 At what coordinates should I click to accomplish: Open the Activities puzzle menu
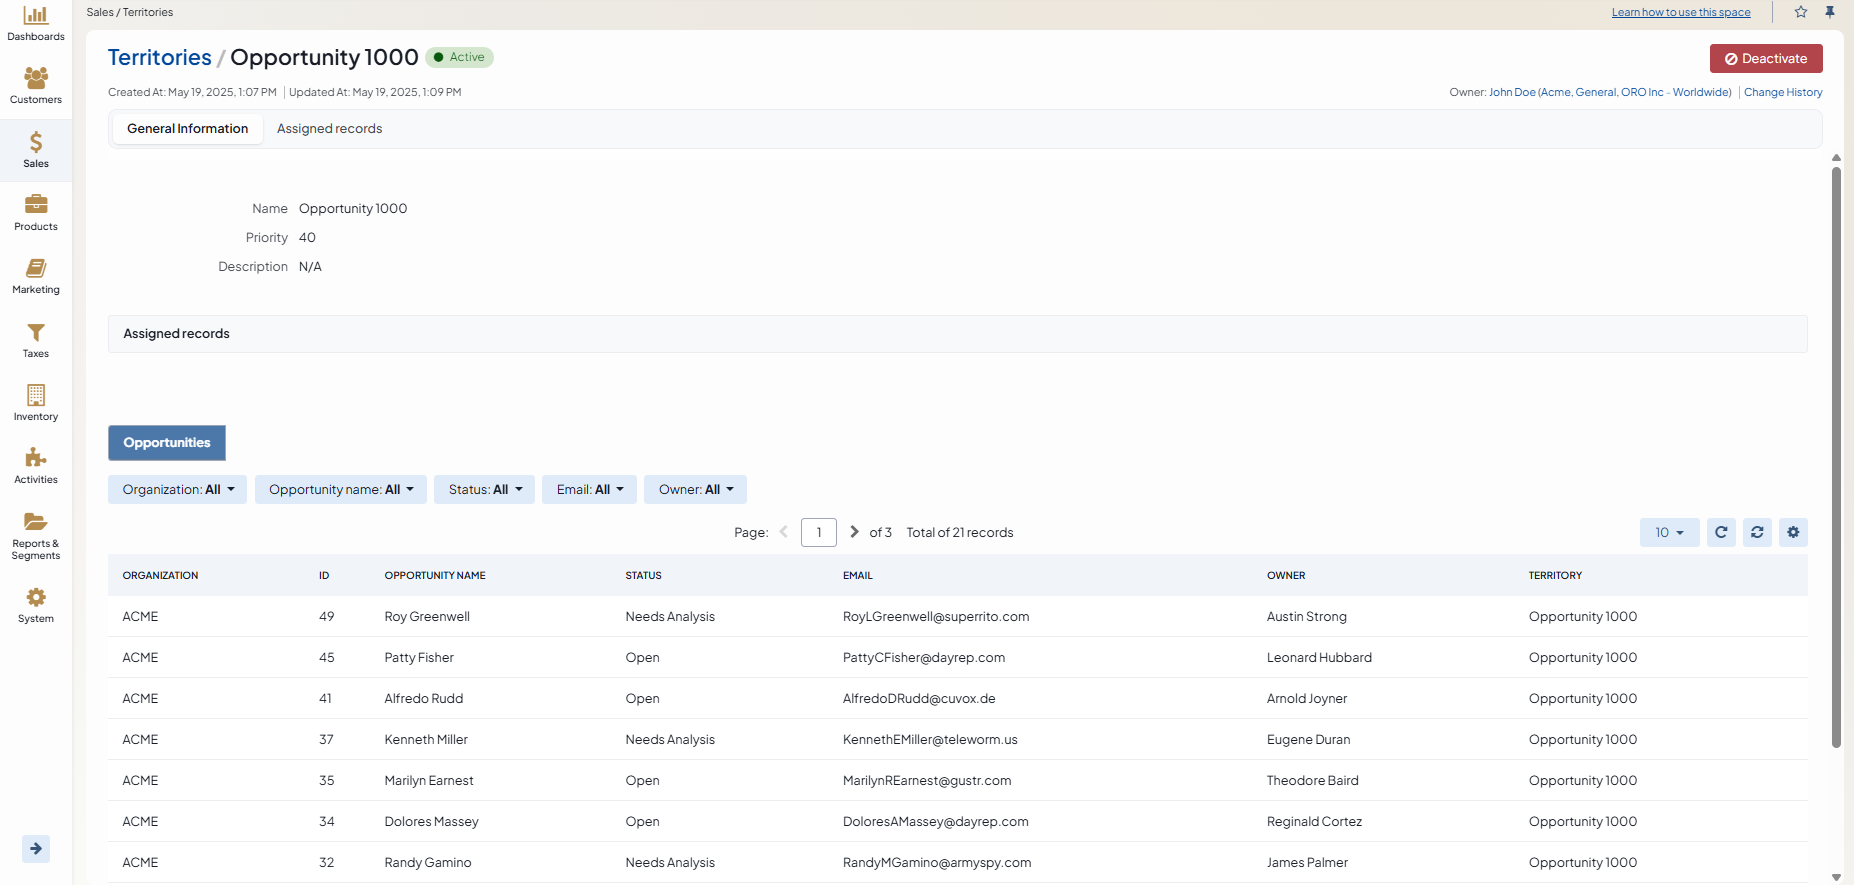[x=36, y=466]
